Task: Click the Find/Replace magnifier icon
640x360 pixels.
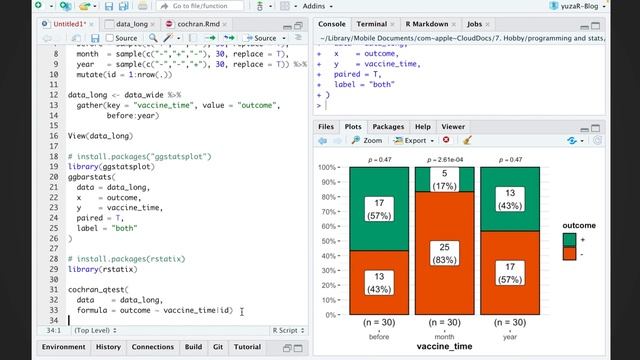Action: point(153,38)
